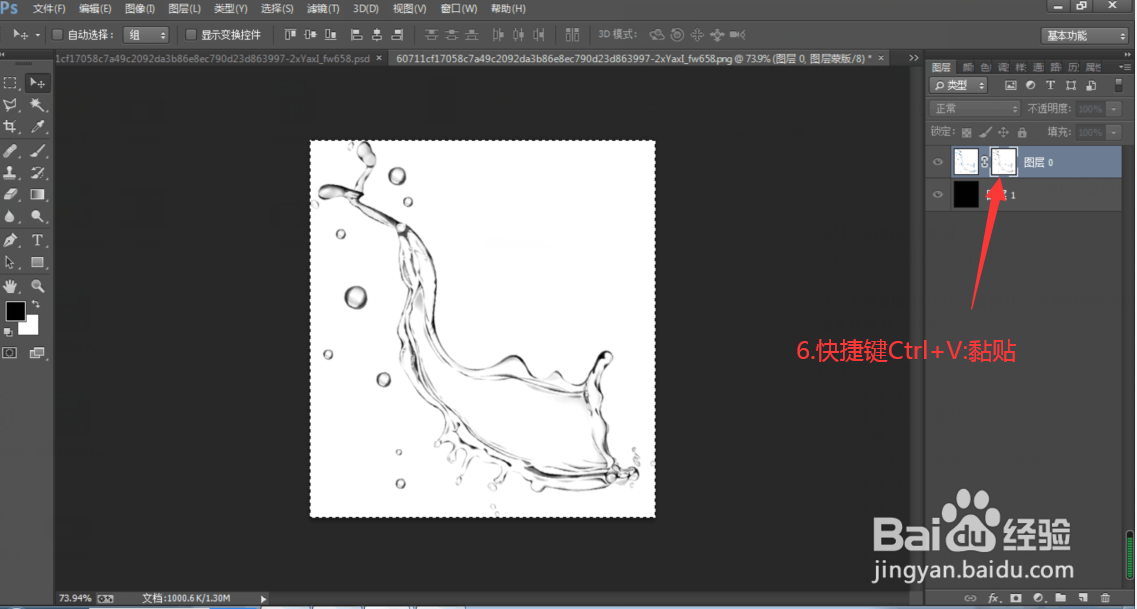
Task: Open the 文件(F) menu
Action: click(49, 9)
